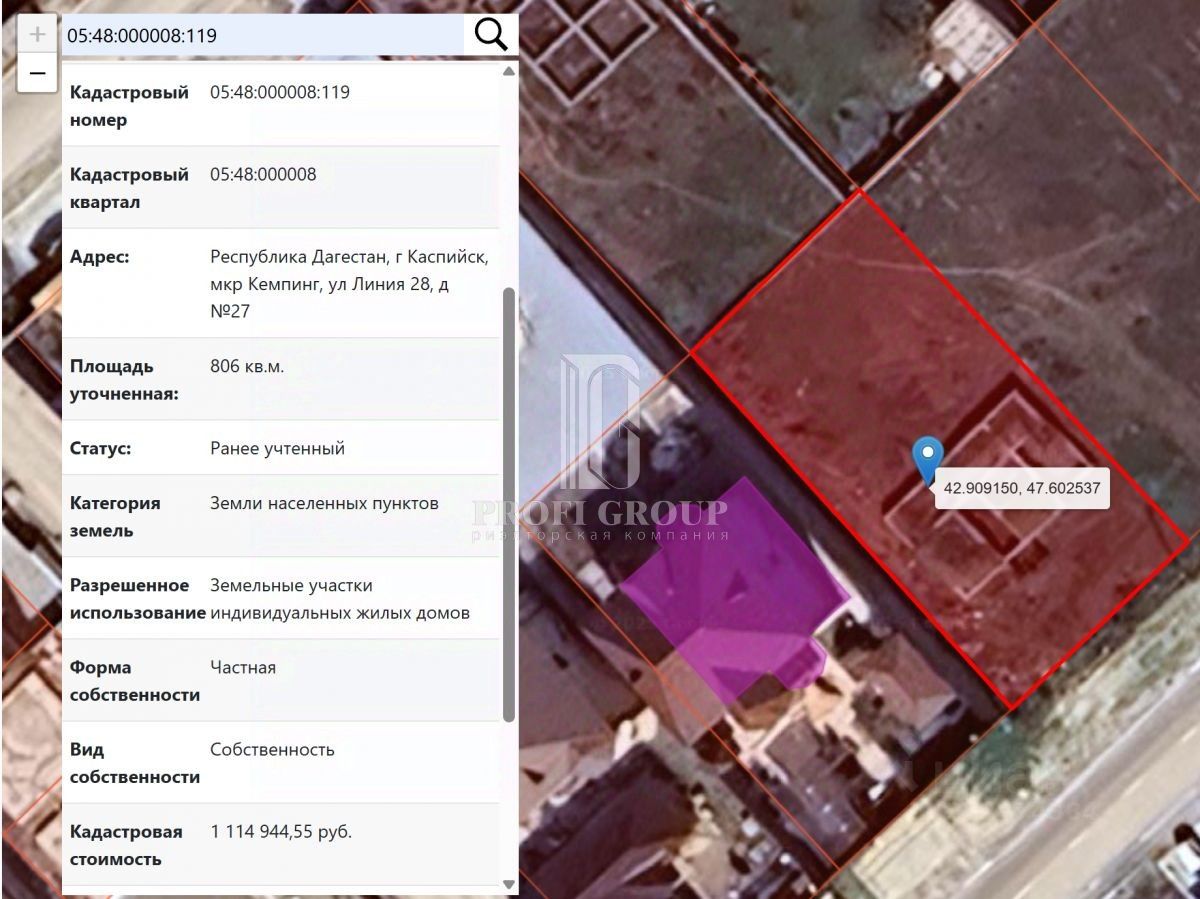Screen dimensions: 1200x899
Task: Click the magnifier search icon
Action: click(490, 35)
